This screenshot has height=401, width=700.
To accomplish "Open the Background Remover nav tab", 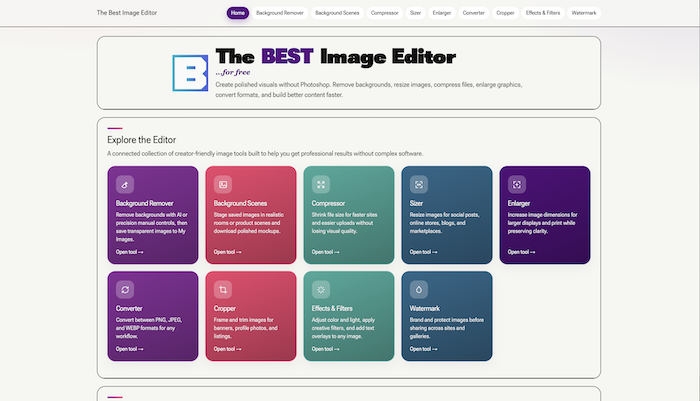I will tap(280, 13).
